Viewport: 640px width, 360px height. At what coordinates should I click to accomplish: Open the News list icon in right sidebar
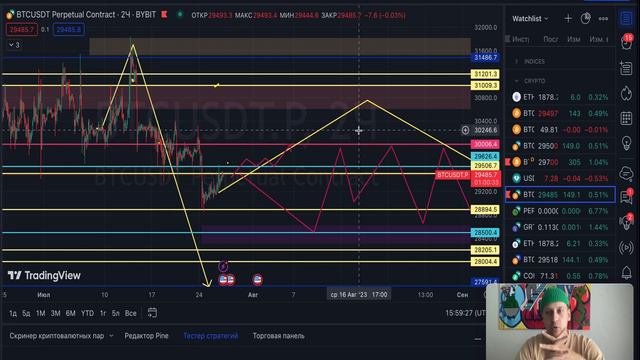pyautogui.click(x=626, y=68)
